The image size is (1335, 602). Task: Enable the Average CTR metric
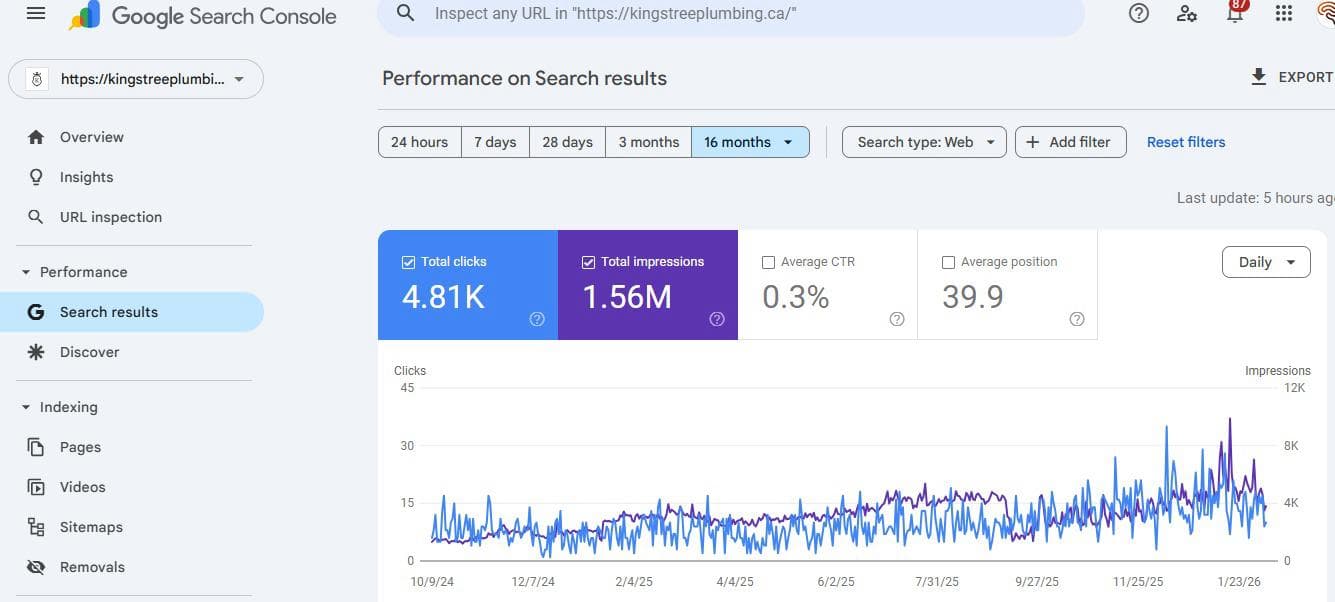768,261
